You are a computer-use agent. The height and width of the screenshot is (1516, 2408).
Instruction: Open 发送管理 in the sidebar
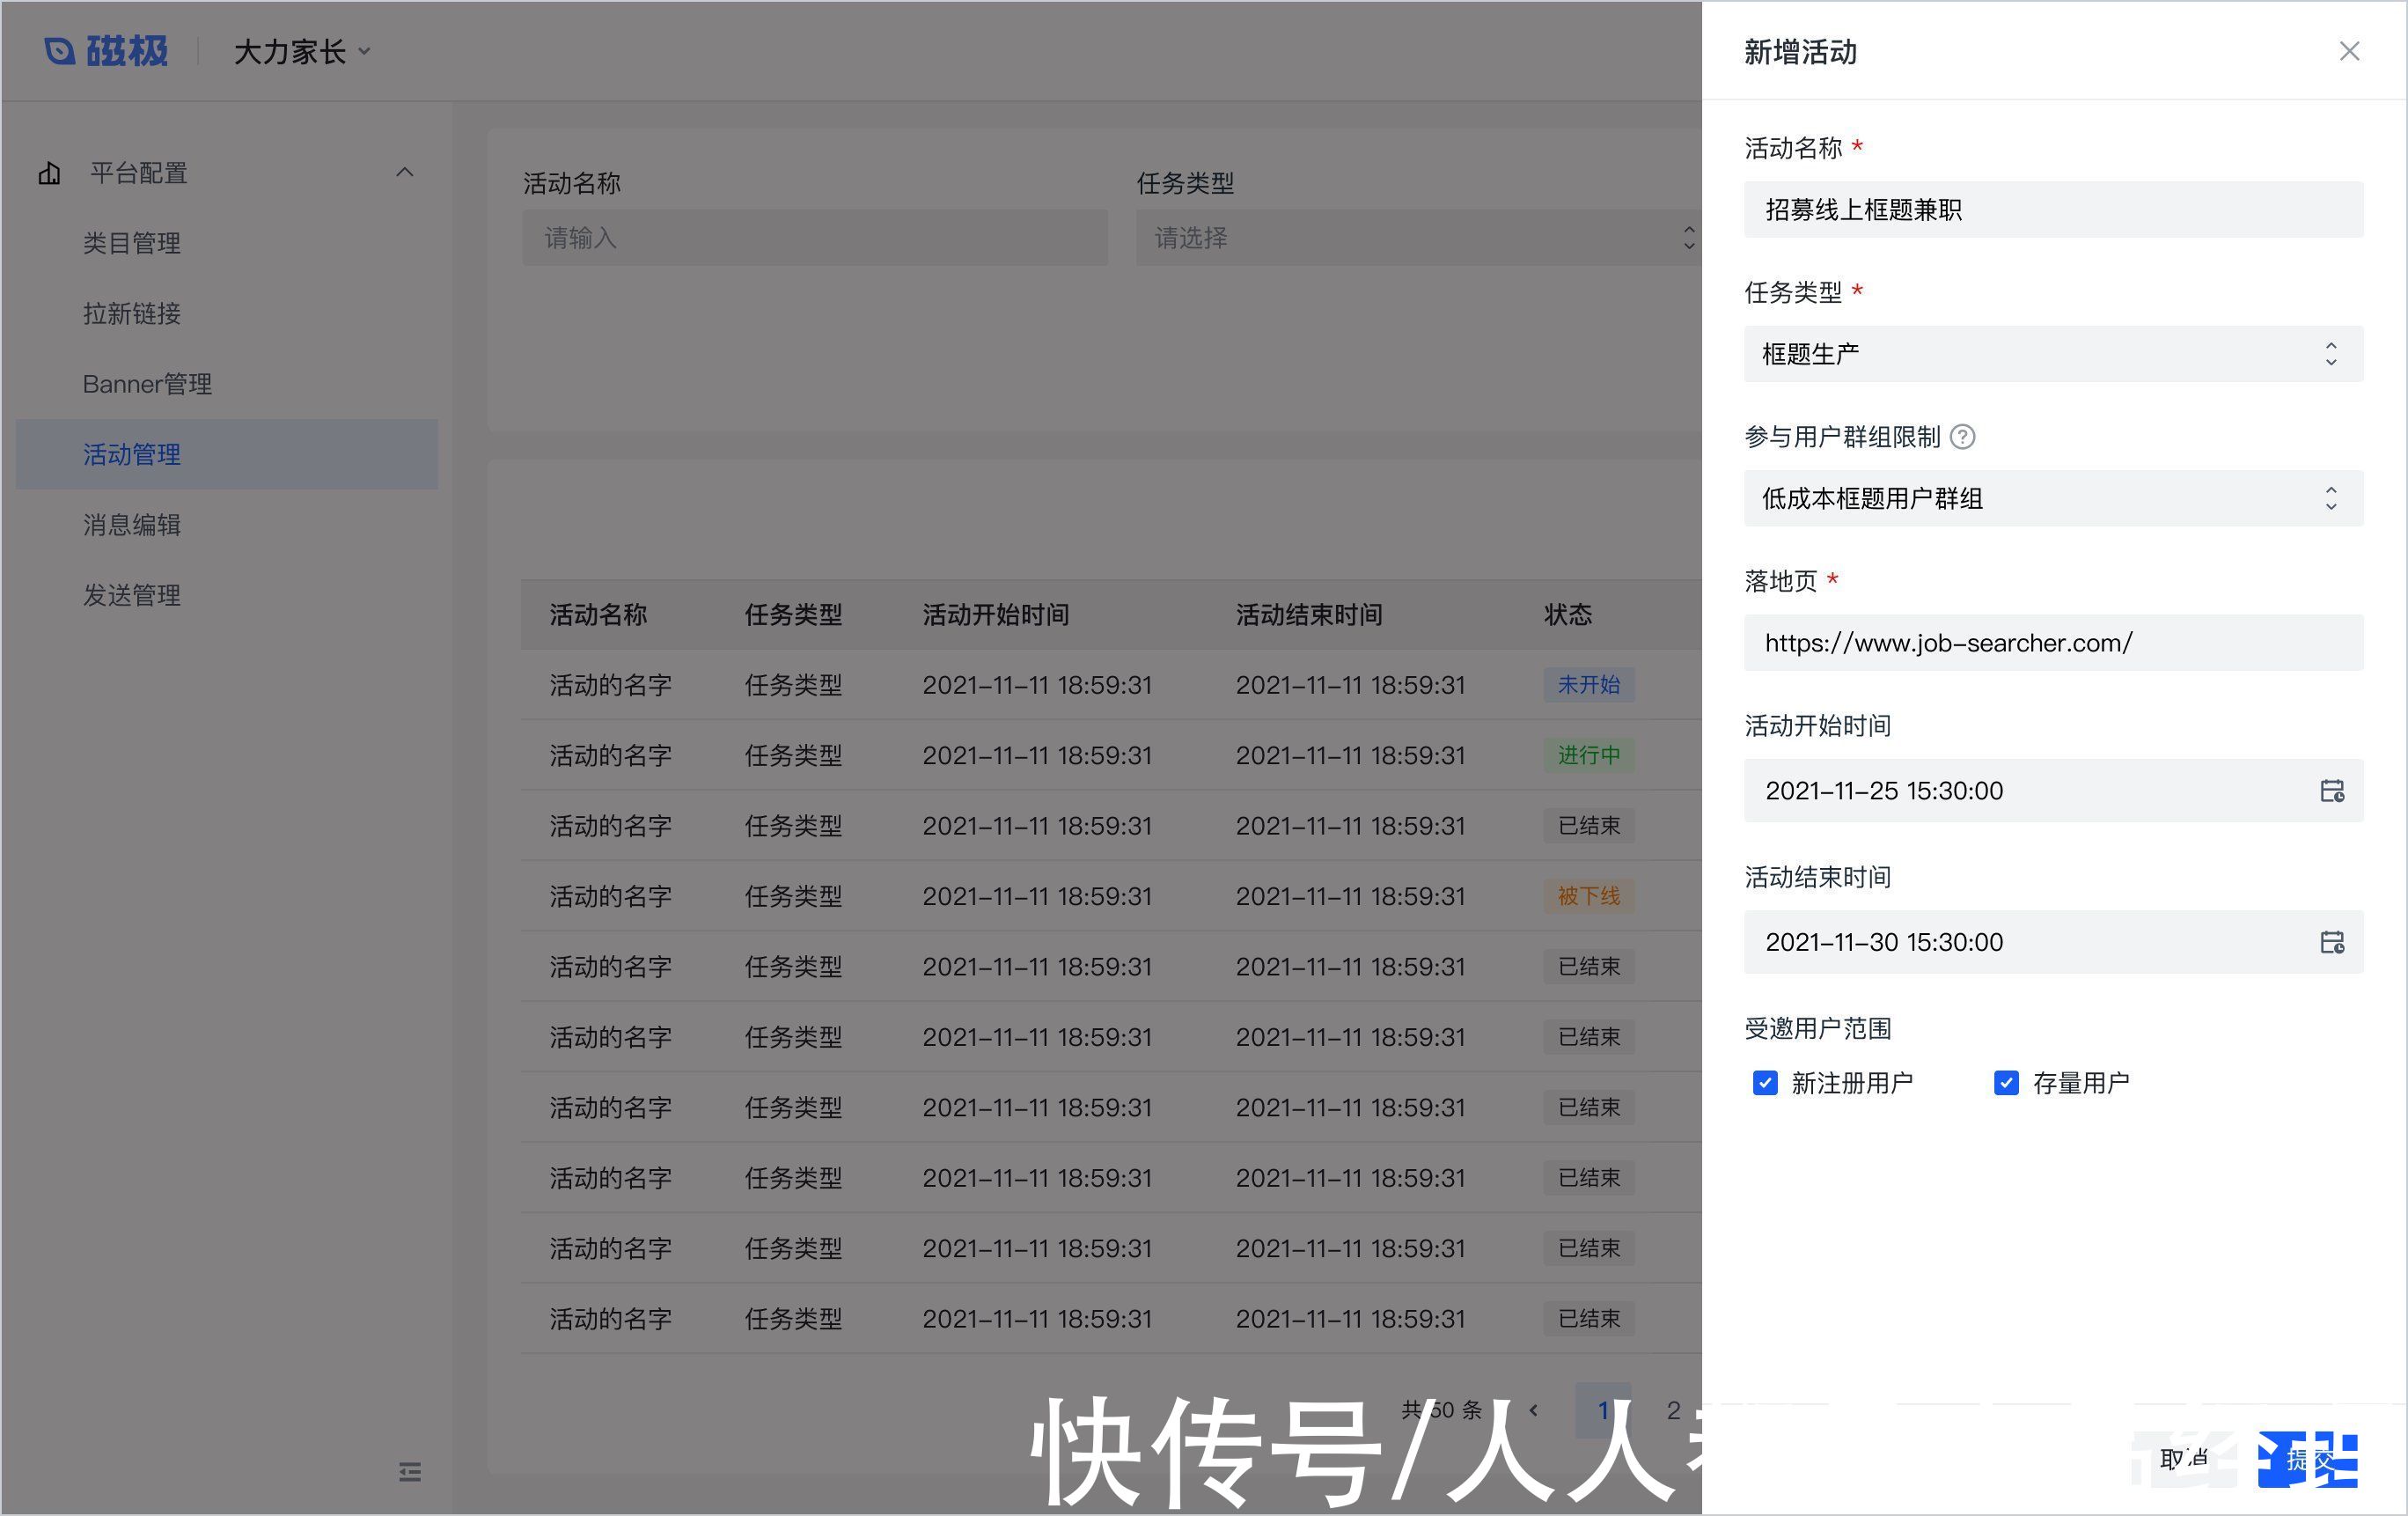coord(132,595)
